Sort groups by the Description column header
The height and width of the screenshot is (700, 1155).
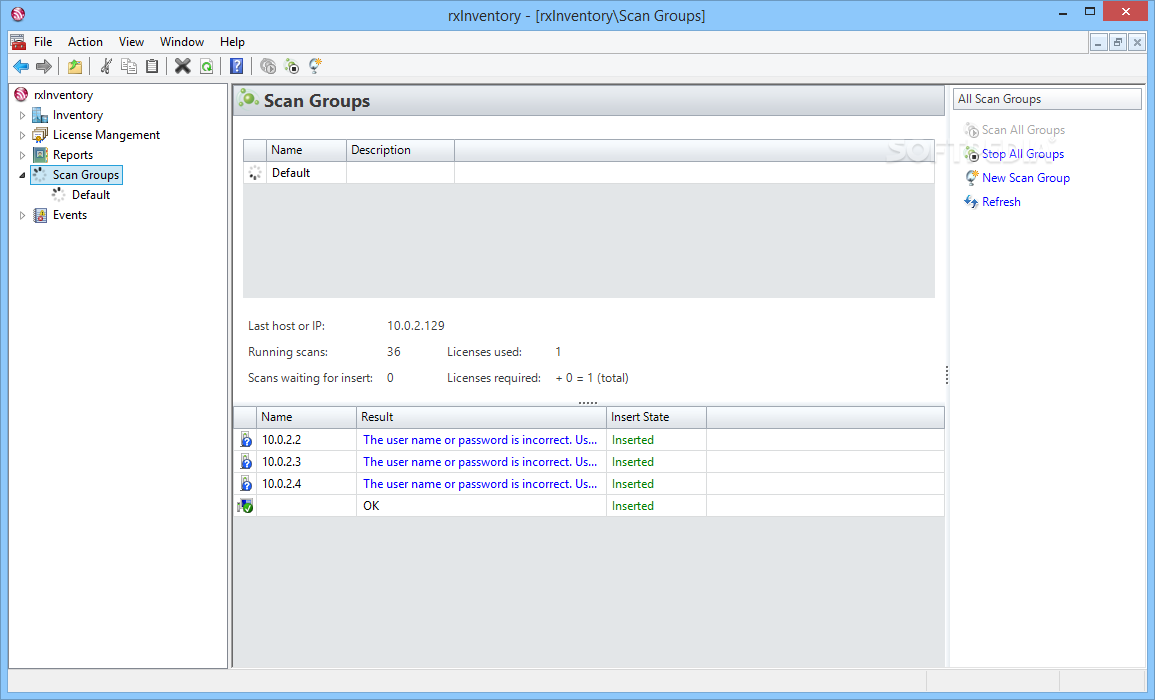(400, 150)
